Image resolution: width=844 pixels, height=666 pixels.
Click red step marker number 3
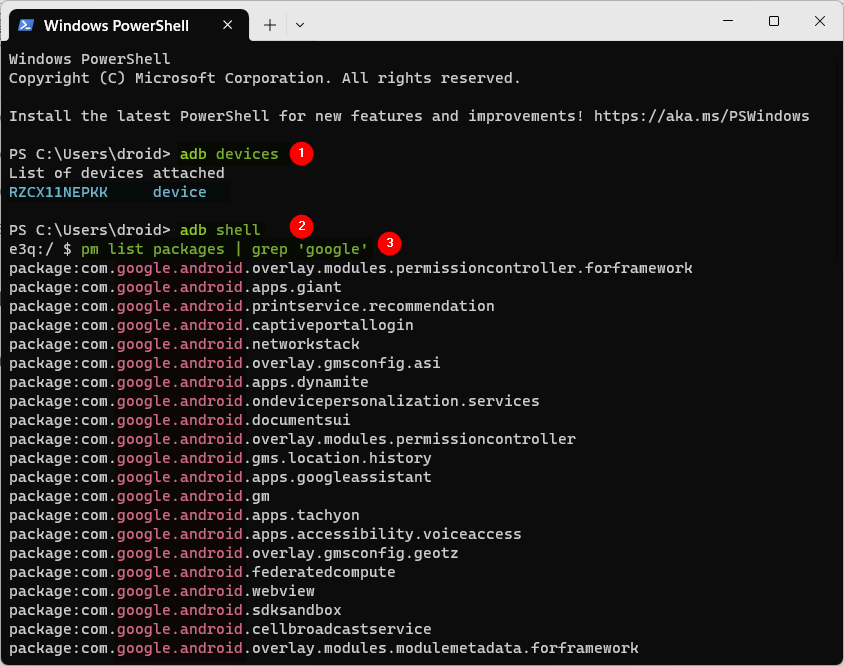tap(391, 243)
